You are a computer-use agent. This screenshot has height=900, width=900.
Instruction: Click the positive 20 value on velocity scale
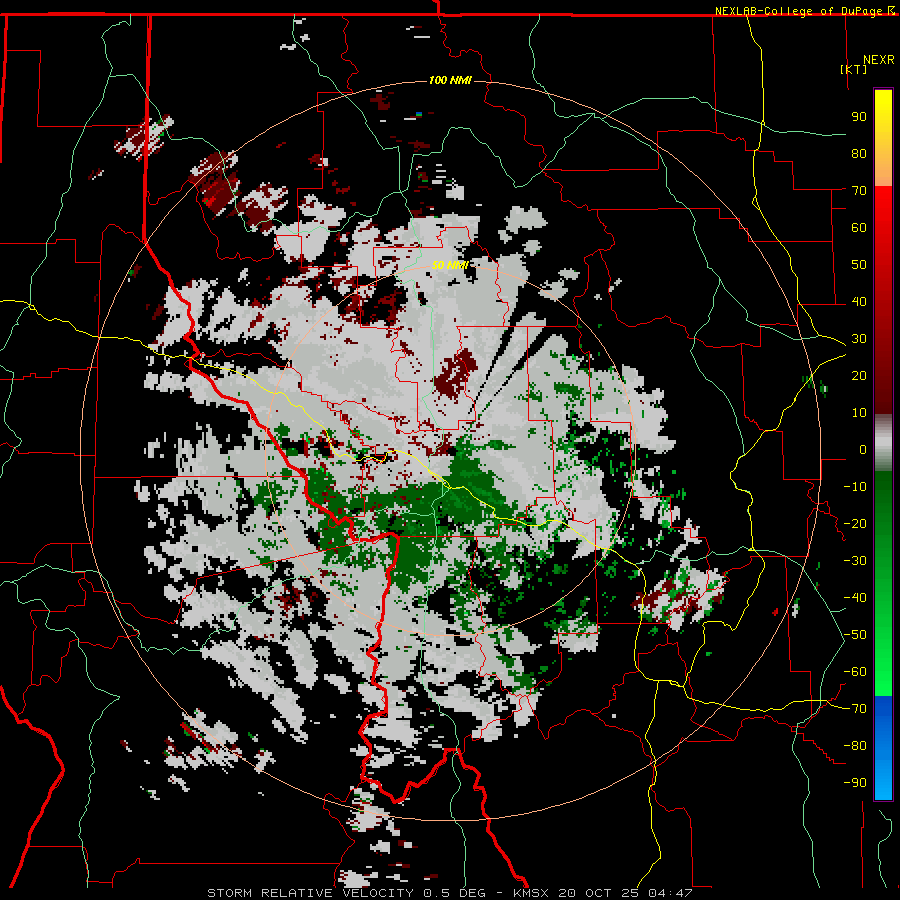pyautogui.click(x=859, y=375)
